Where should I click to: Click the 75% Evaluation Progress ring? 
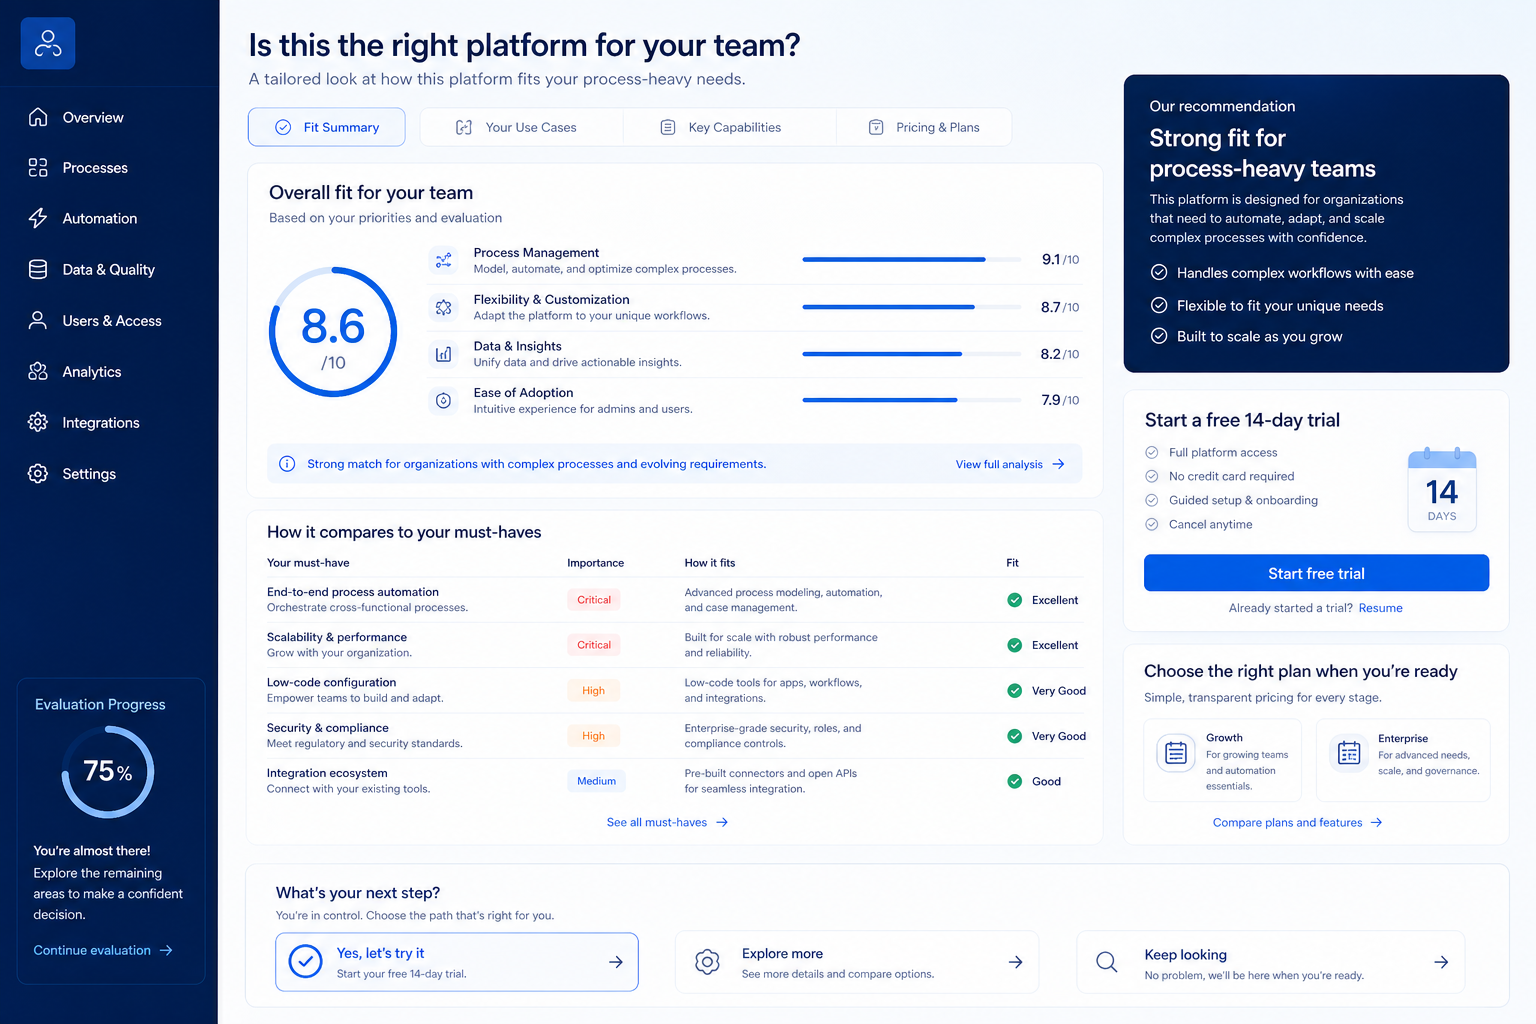[107, 772]
